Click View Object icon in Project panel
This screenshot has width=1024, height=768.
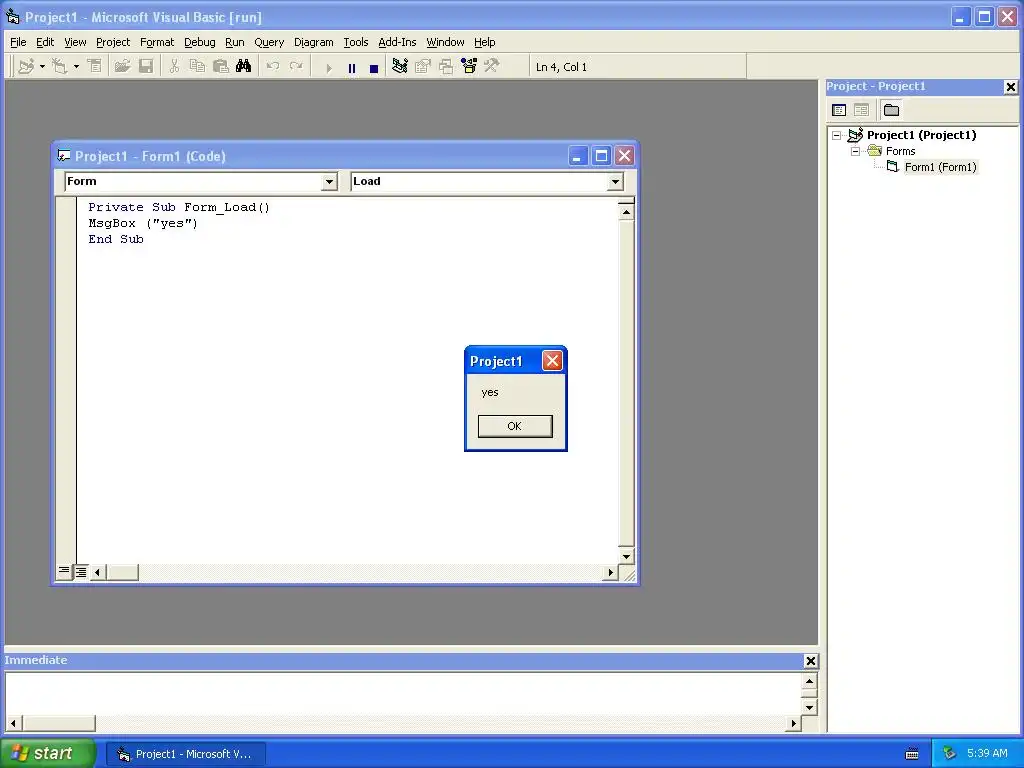(861, 110)
